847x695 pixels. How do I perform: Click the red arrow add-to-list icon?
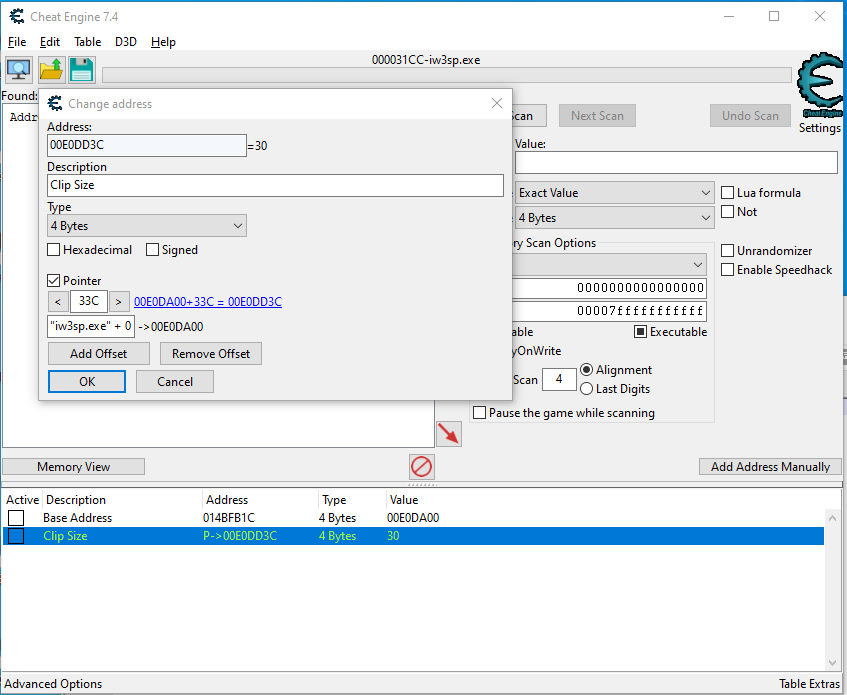click(449, 434)
